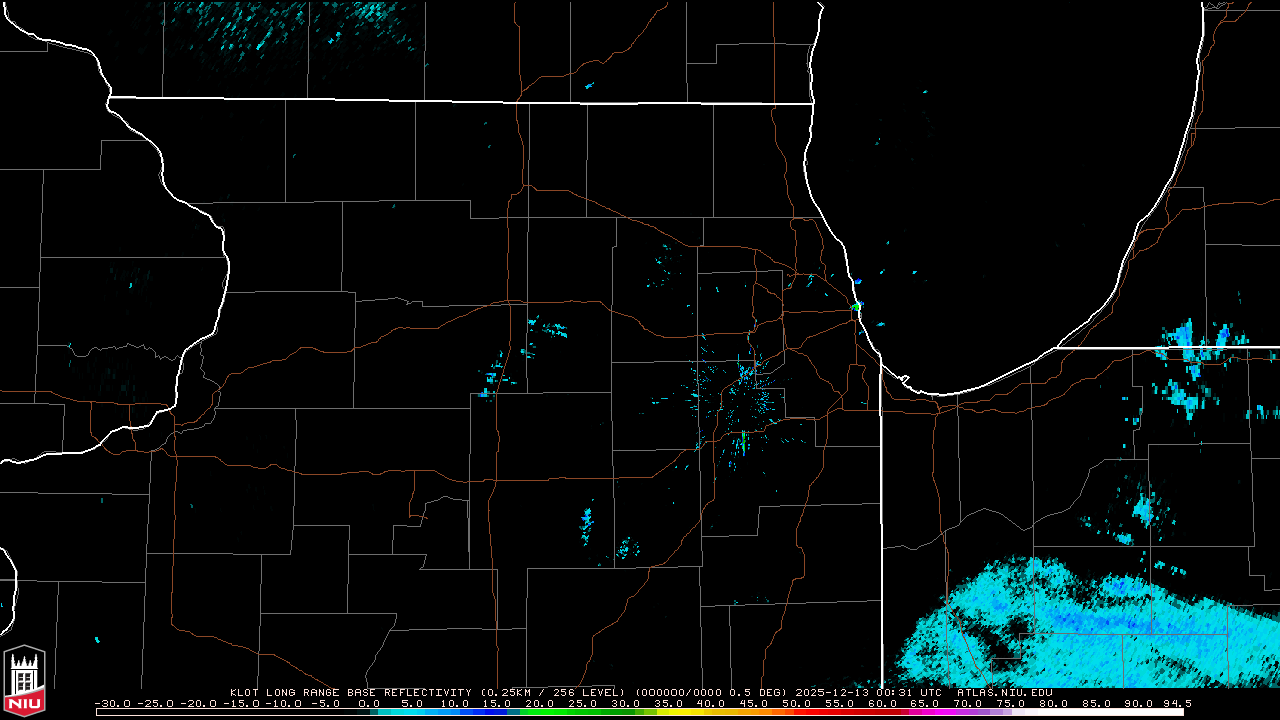Click the date '2025-12-13' in the caption

pos(832,692)
